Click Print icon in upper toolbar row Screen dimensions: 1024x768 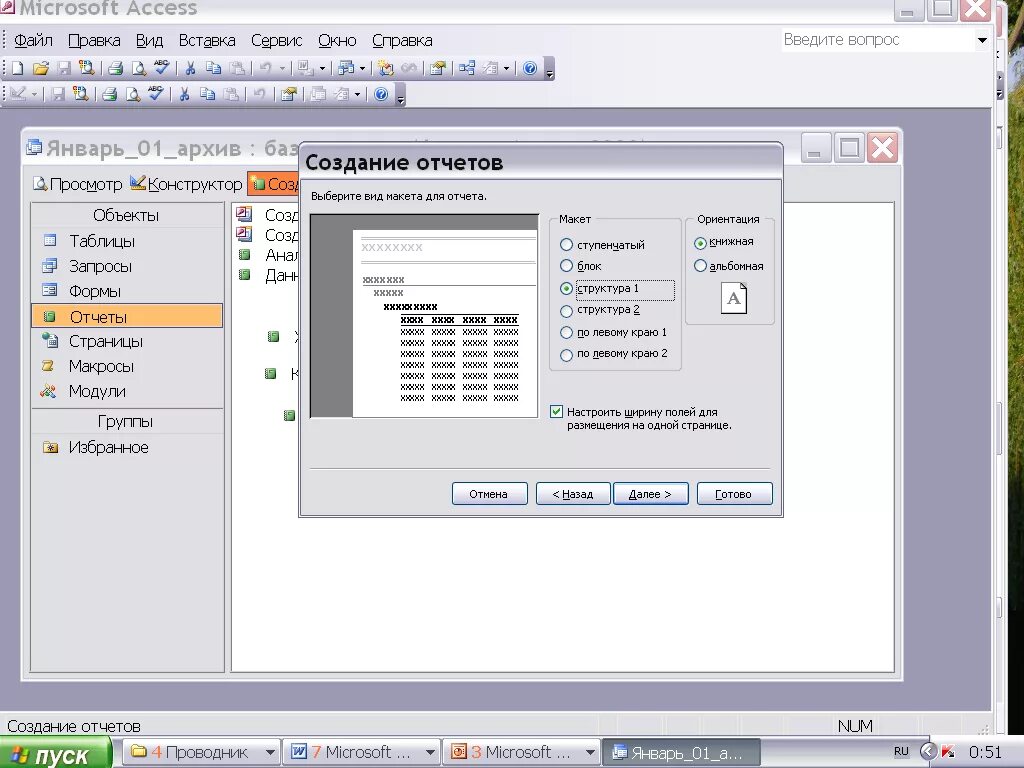point(116,68)
